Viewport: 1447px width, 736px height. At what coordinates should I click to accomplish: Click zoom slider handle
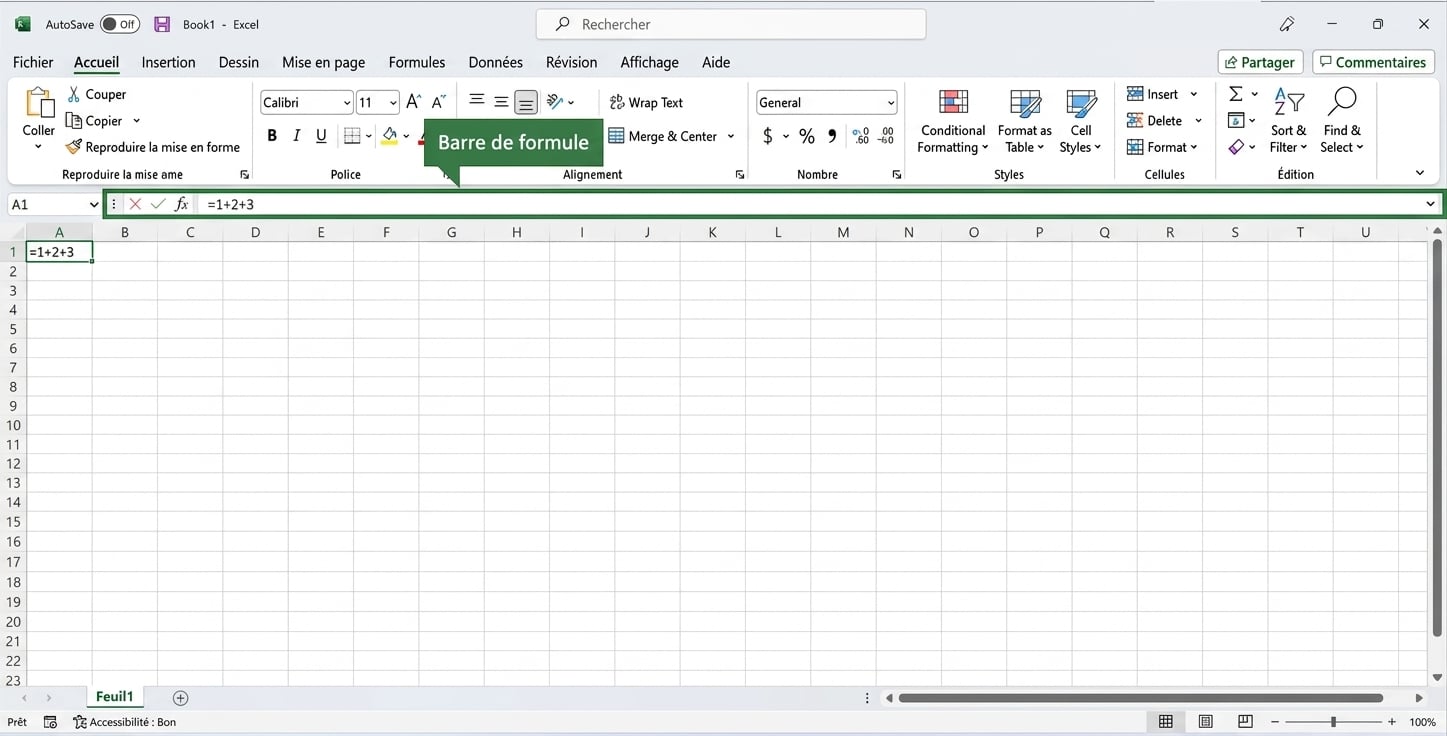coord(1333,722)
